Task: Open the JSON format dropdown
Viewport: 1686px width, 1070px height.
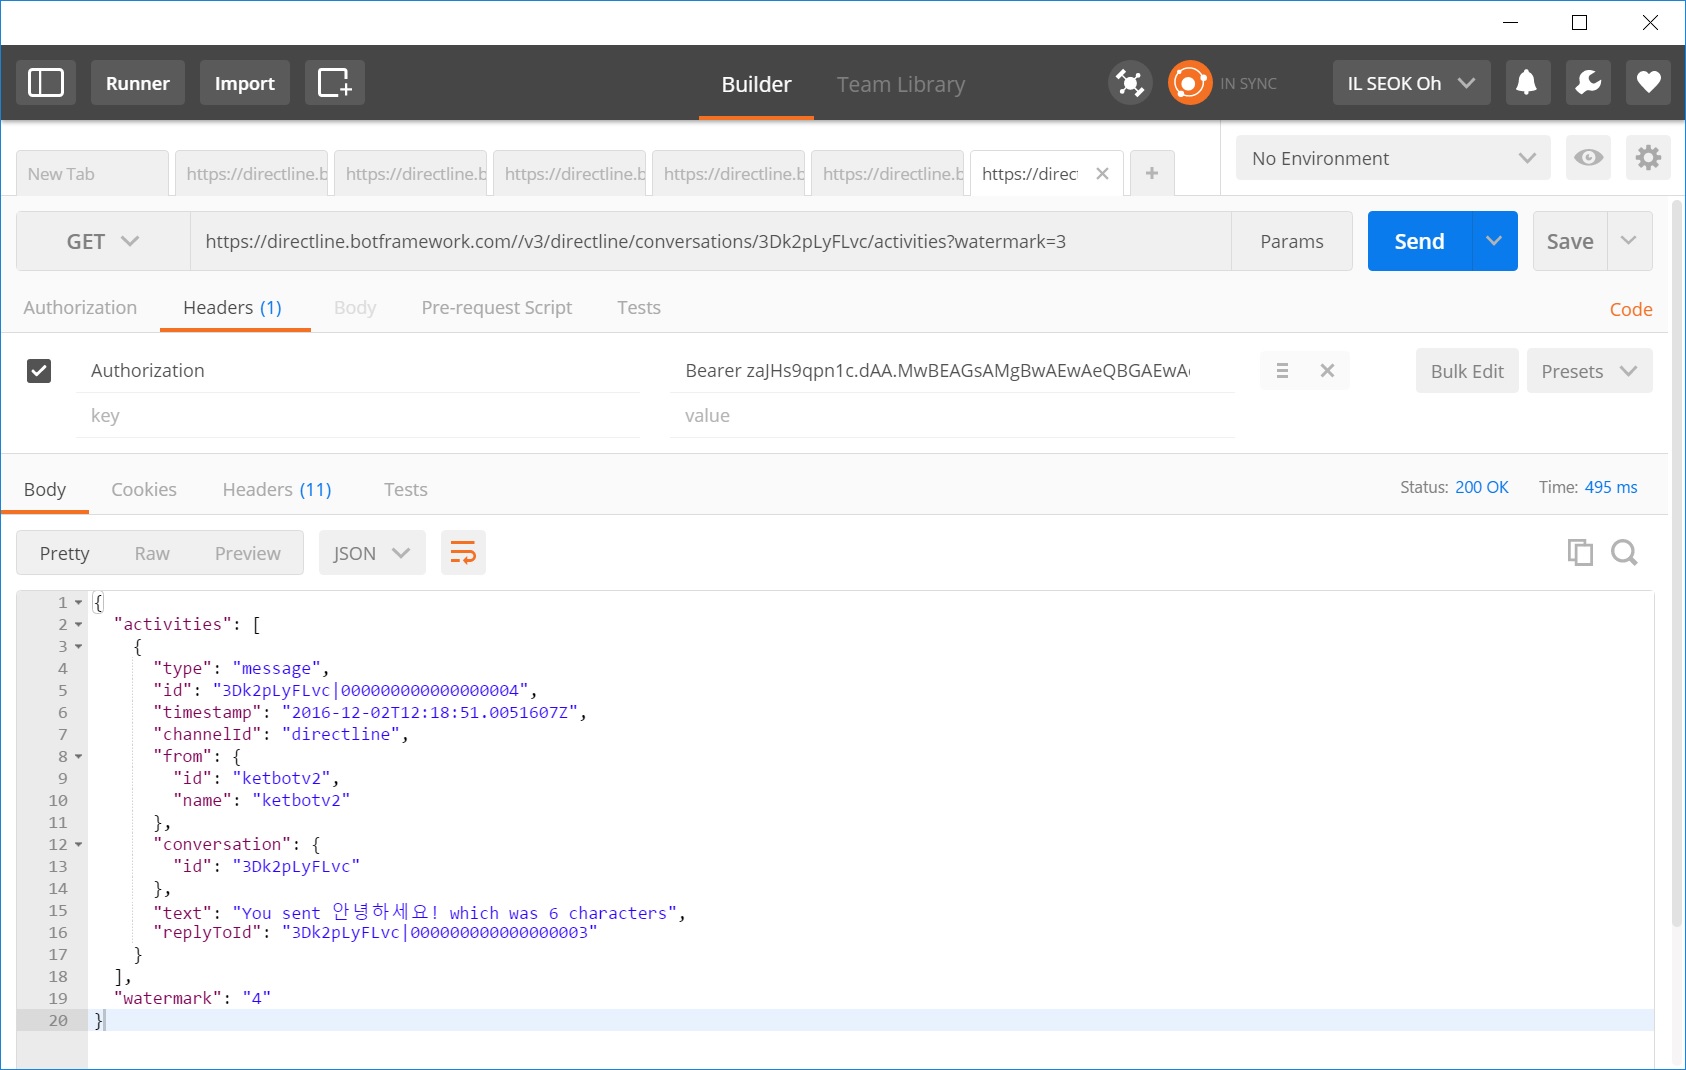Action: pyautogui.click(x=372, y=553)
